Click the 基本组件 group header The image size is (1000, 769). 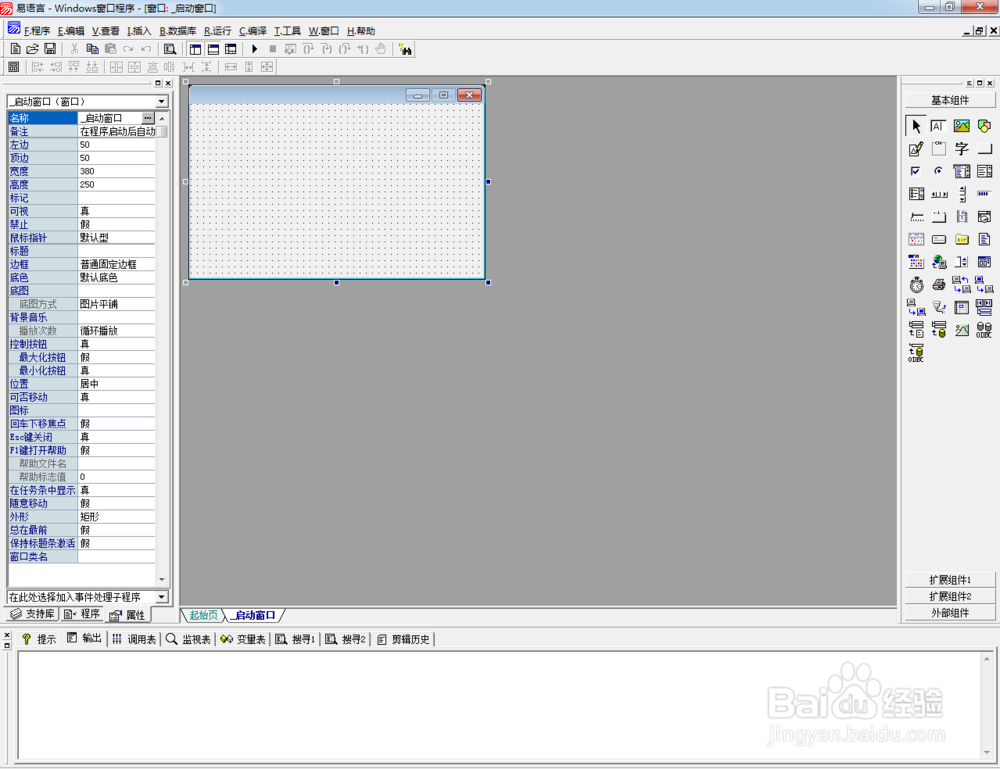[x=950, y=100]
